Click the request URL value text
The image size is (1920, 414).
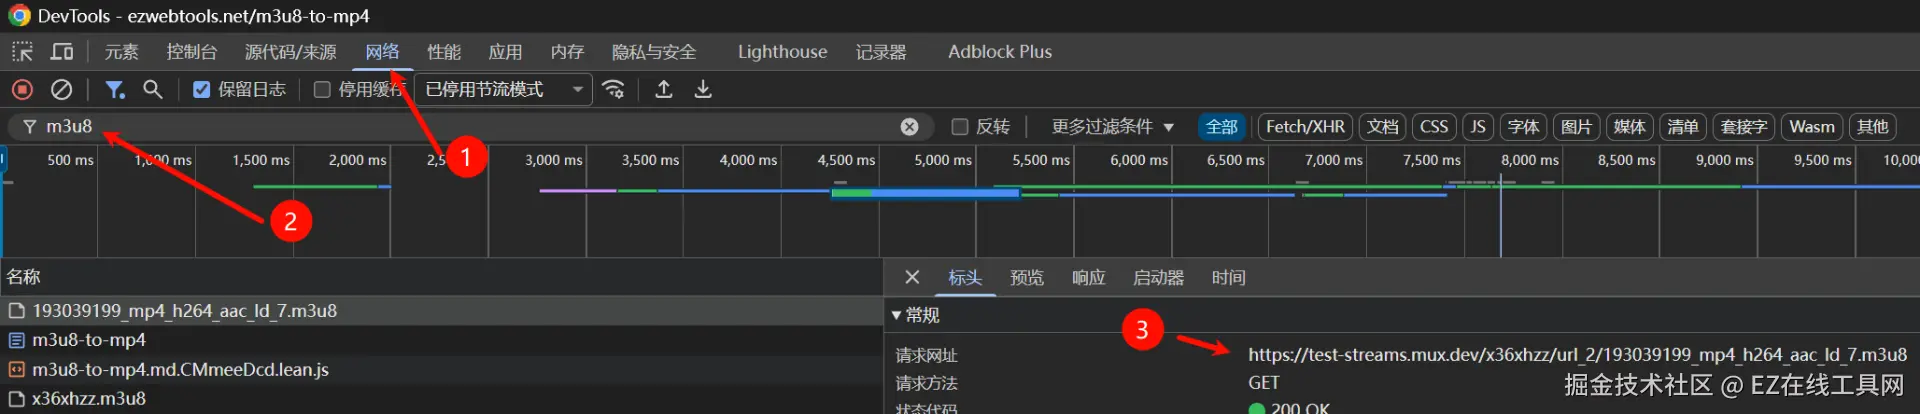click(1577, 355)
